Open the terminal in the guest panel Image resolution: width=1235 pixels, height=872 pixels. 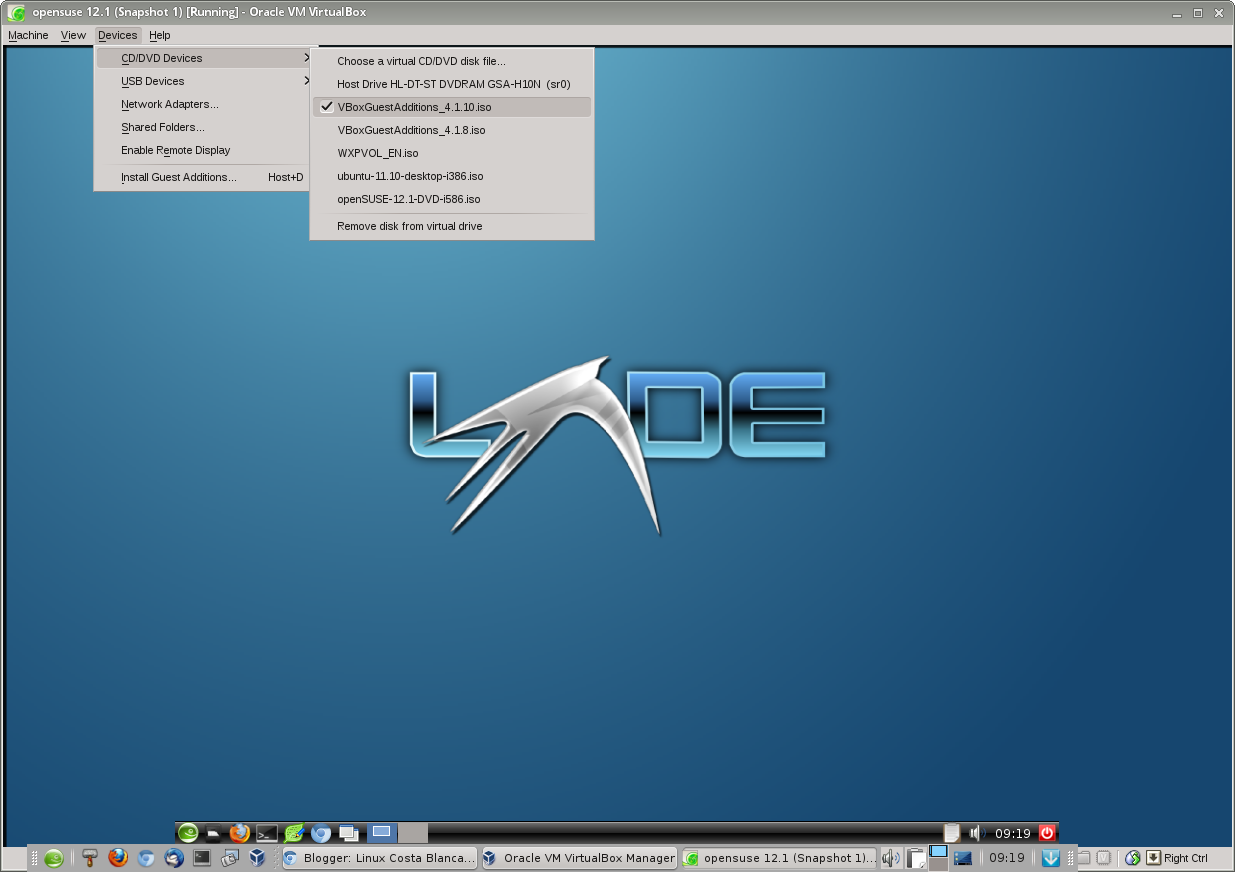[267, 833]
